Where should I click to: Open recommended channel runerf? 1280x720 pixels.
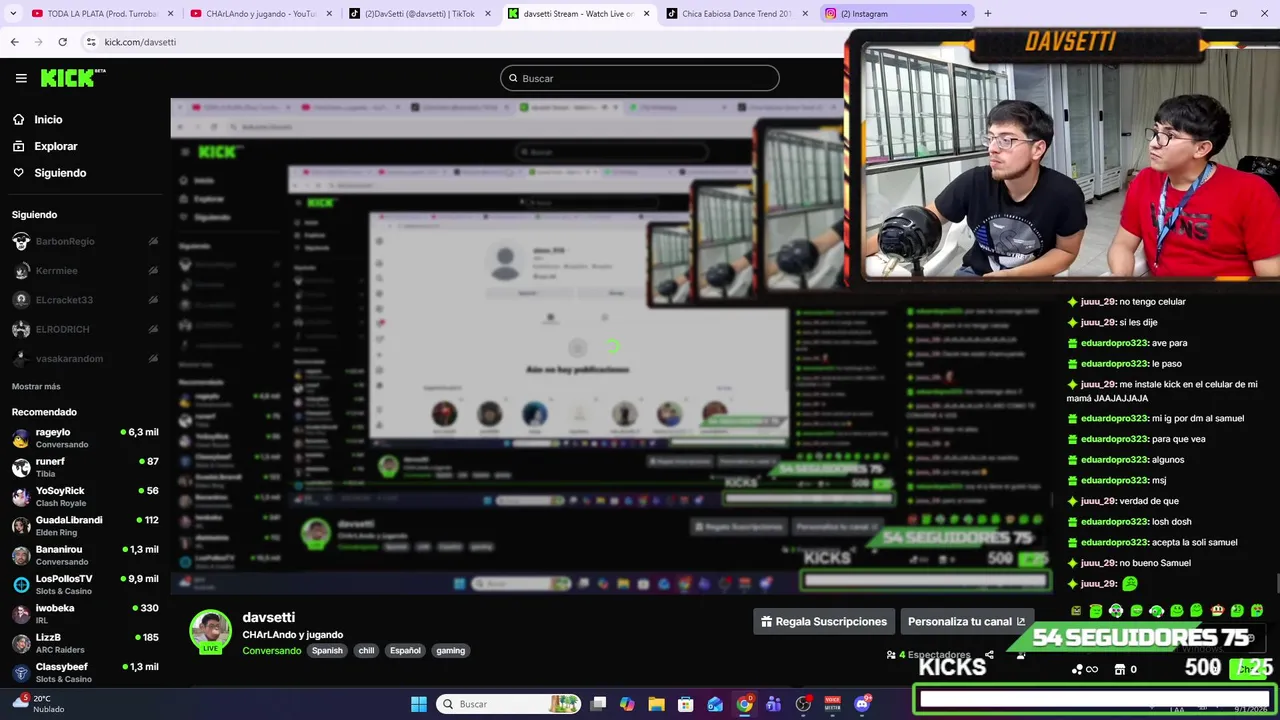(x=85, y=467)
